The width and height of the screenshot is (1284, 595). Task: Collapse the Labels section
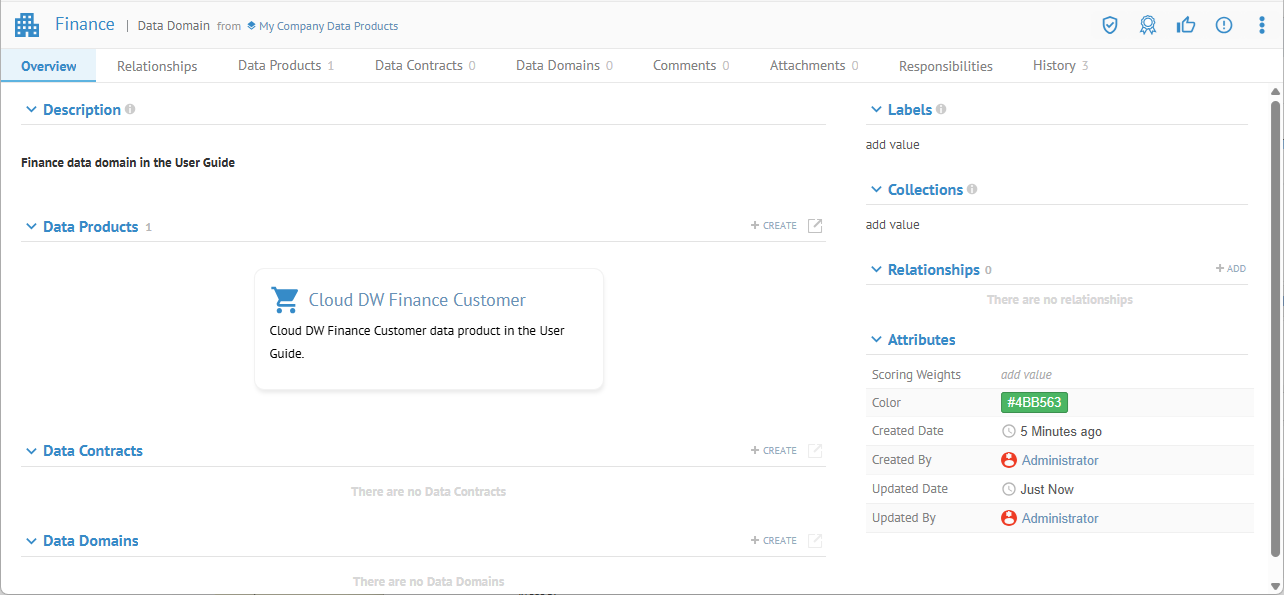pos(876,110)
